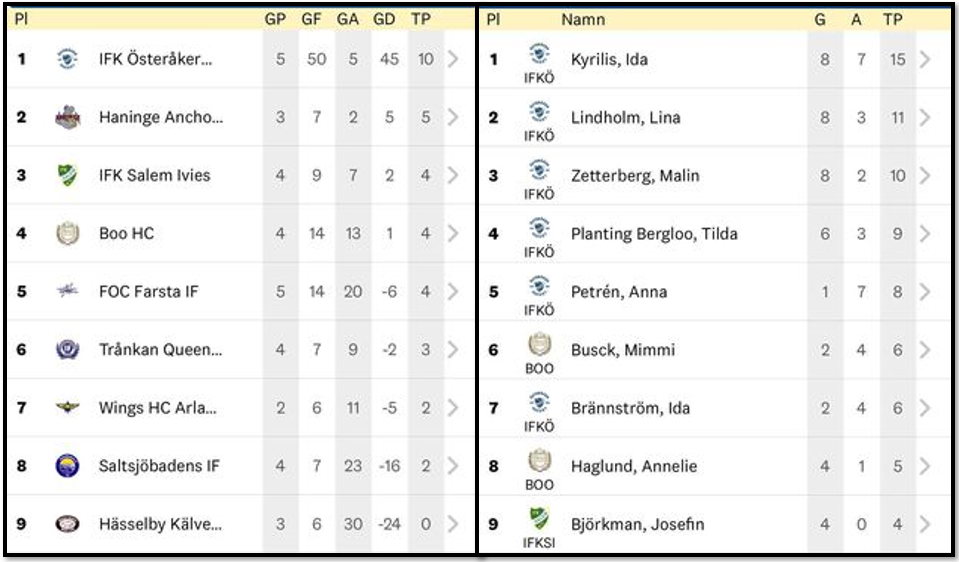Click the Trånkan Queens team logo
This screenshot has height=562, width=959.
click(67, 349)
